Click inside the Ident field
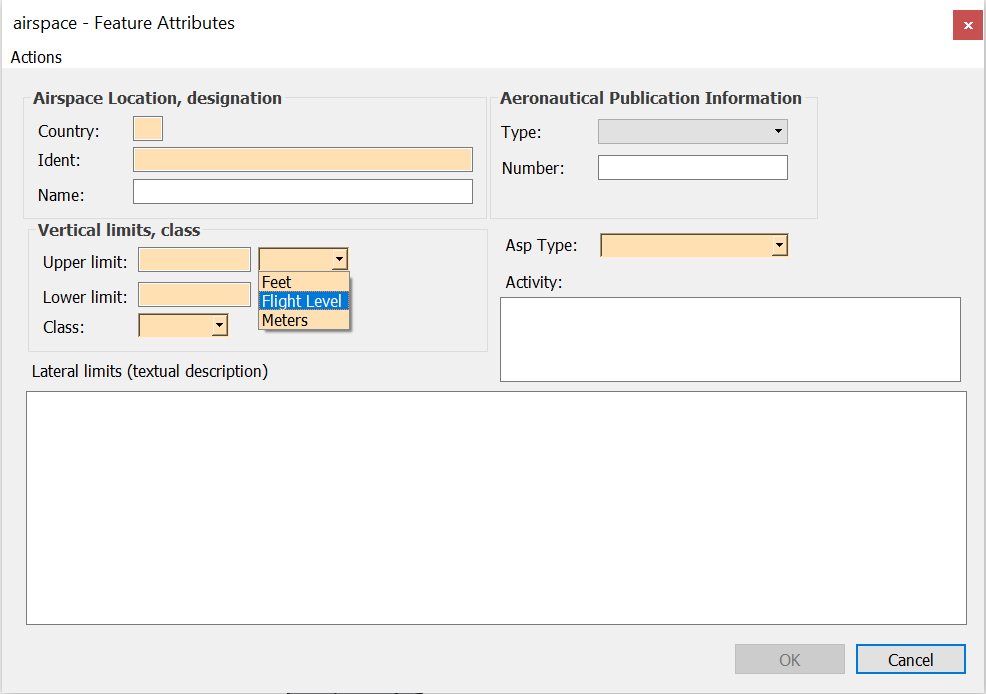Image resolution: width=986 pixels, height=694 pixels. [302, 159]
